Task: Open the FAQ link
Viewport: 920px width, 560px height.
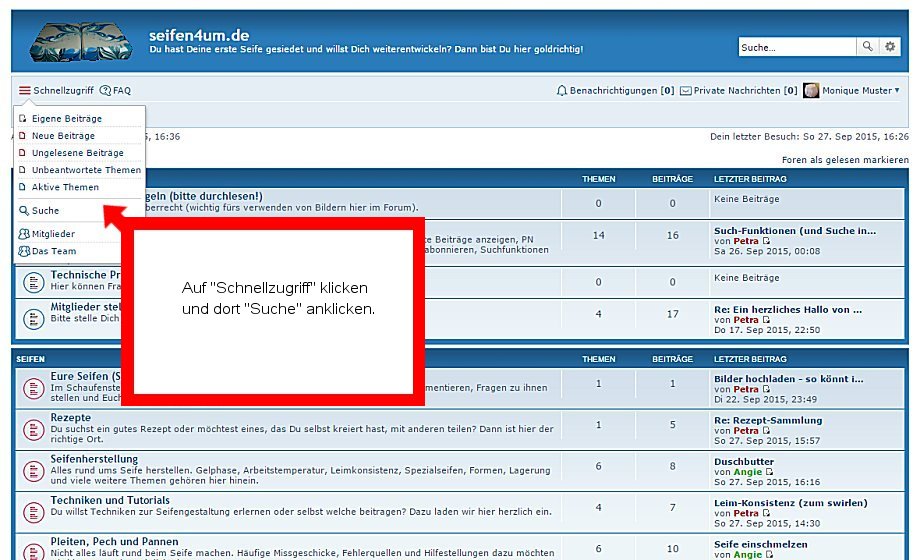Action: tap(121, 91)
